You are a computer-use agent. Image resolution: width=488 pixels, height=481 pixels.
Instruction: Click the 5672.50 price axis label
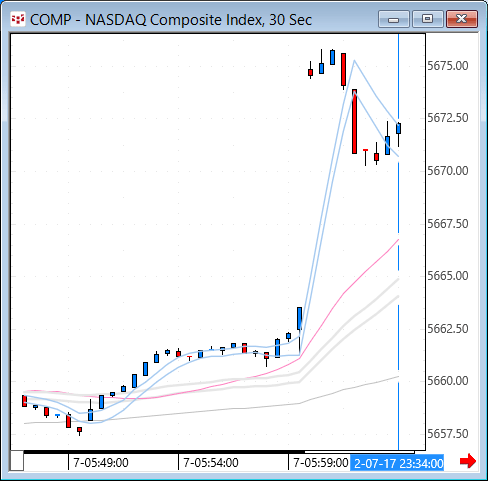[448, 118]
